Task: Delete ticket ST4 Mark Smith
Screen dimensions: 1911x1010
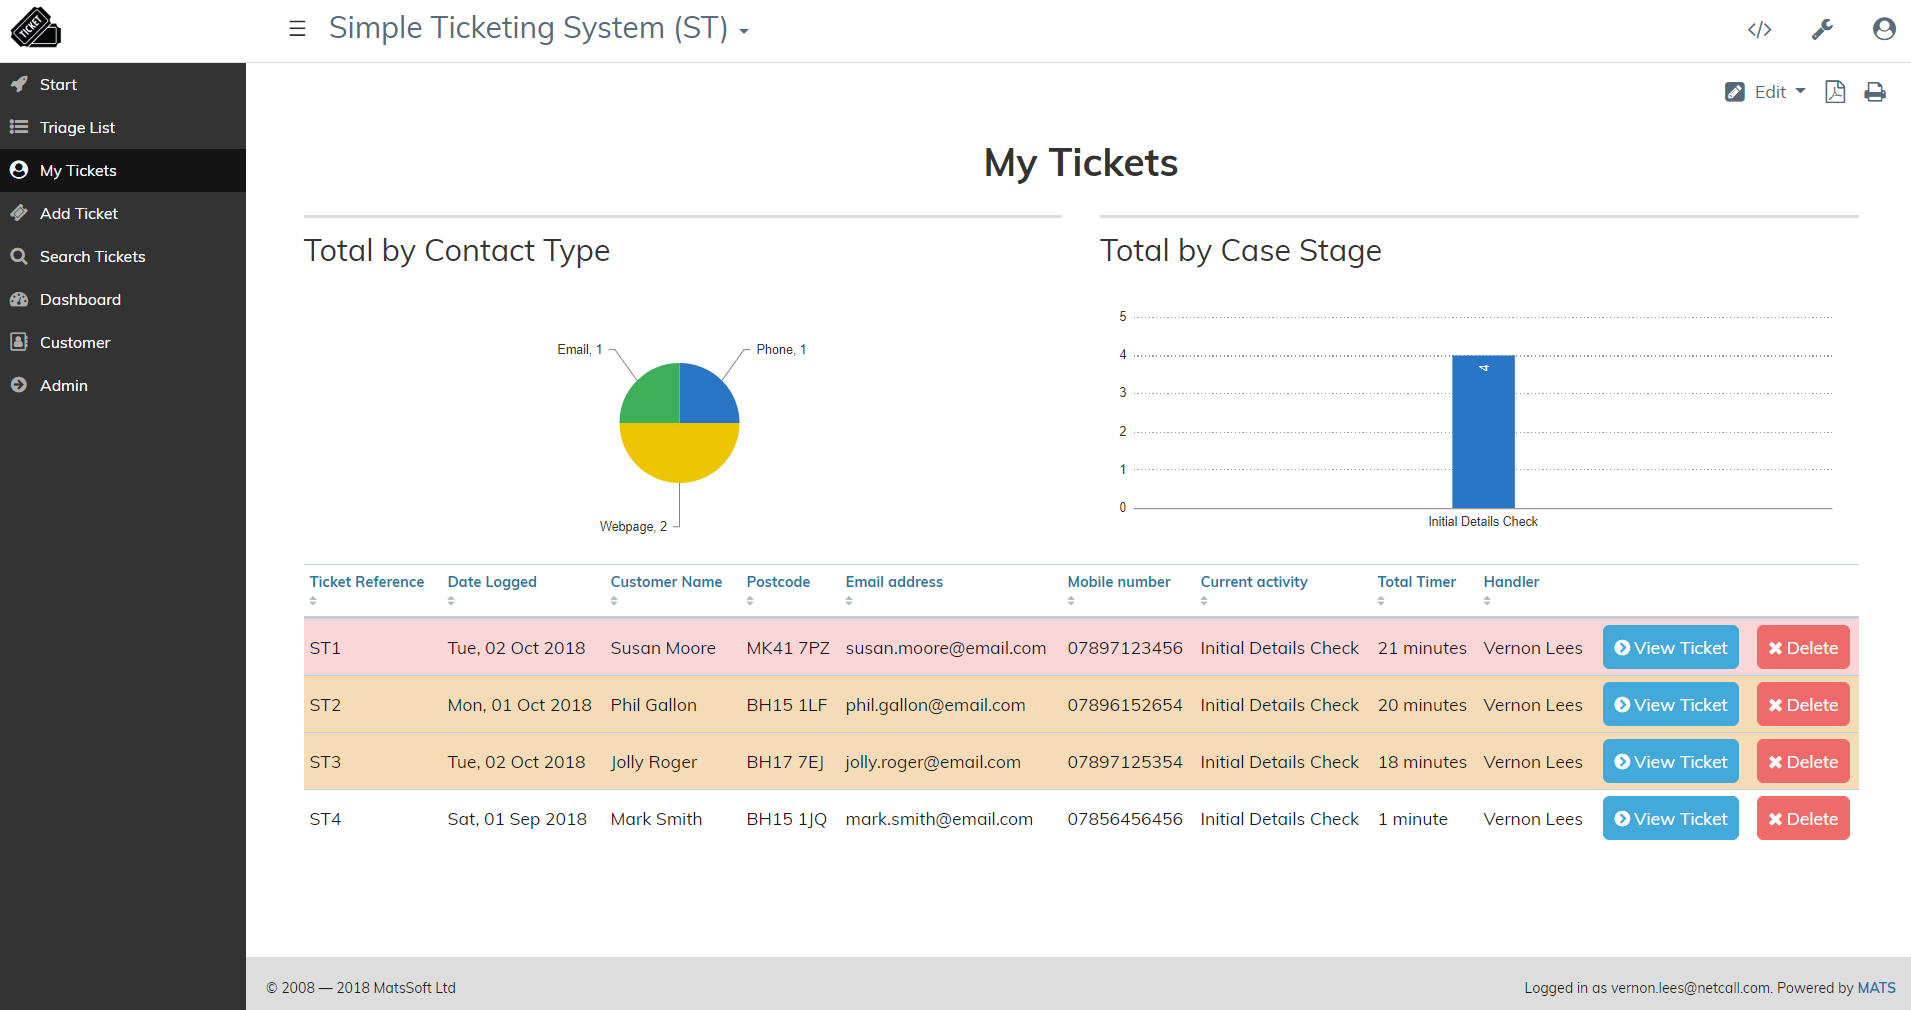Action: [1802, 819]
